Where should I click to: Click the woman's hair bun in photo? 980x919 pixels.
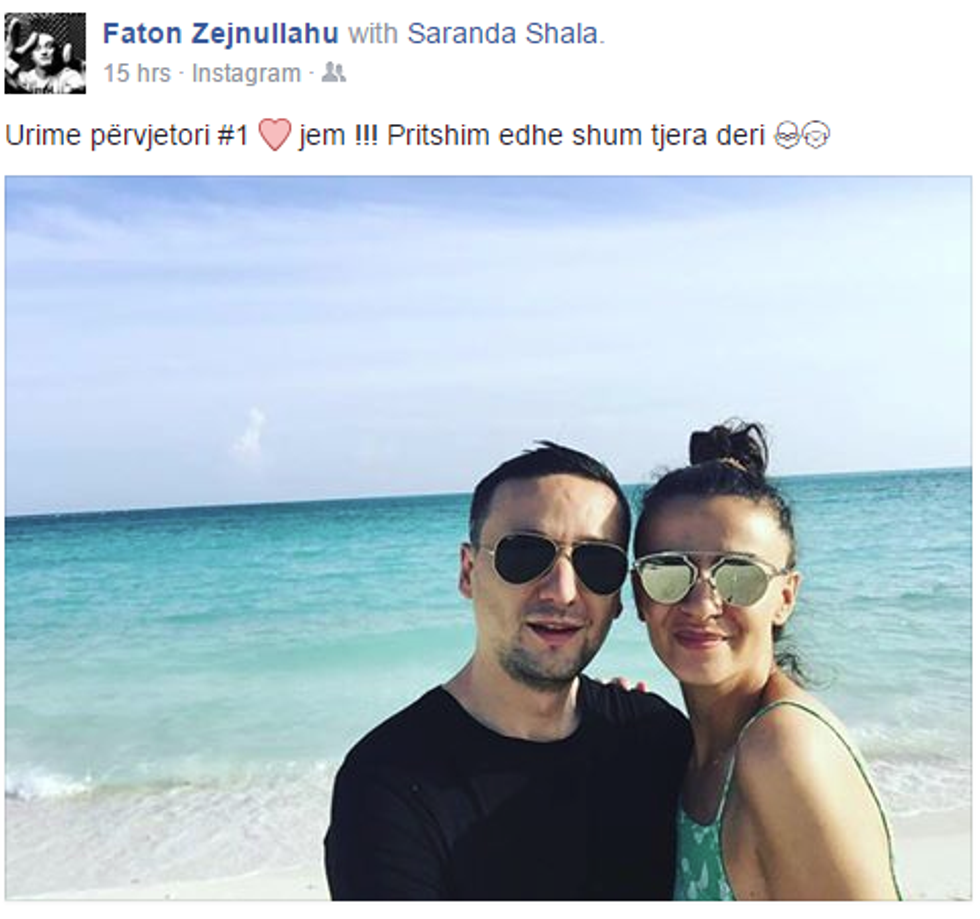[x=729, y=445]
